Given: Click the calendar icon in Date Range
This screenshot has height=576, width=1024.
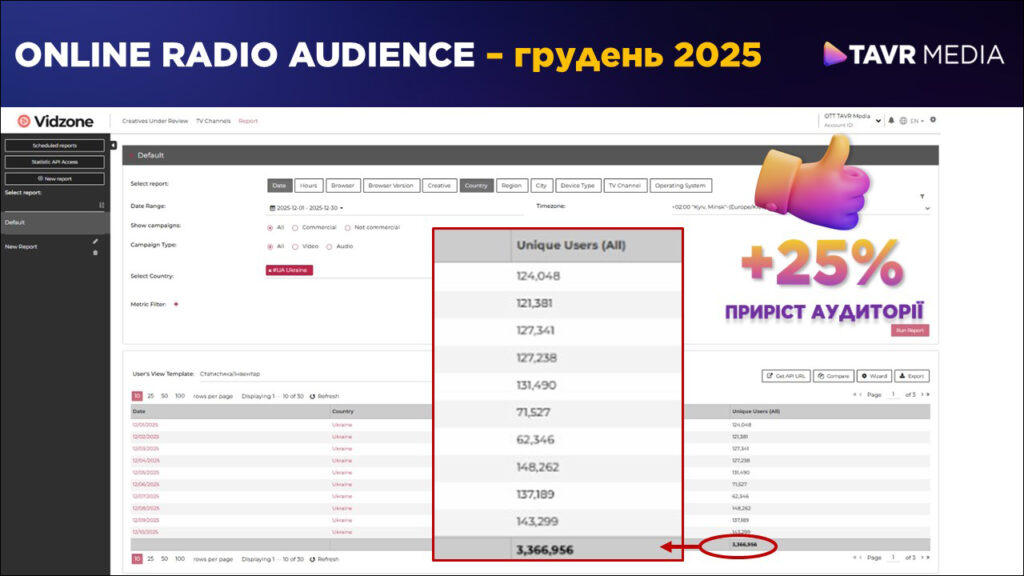Looking at the screenshot, I should [x=273, y=207].
